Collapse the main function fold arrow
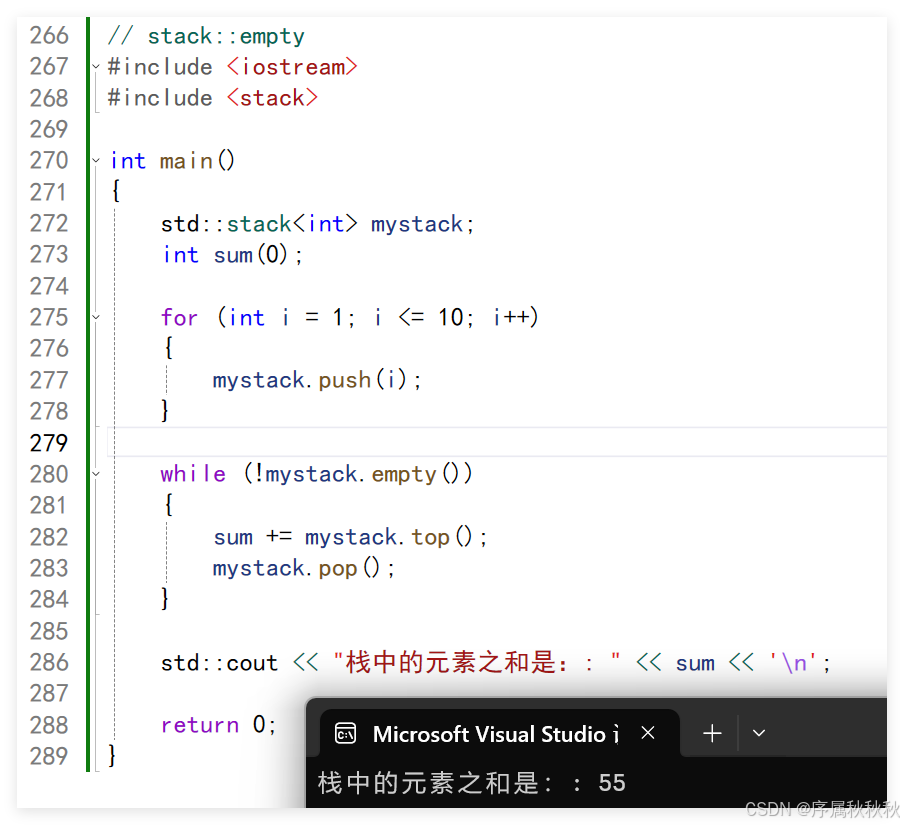This screenshot has height=825, width=904. 96,161
